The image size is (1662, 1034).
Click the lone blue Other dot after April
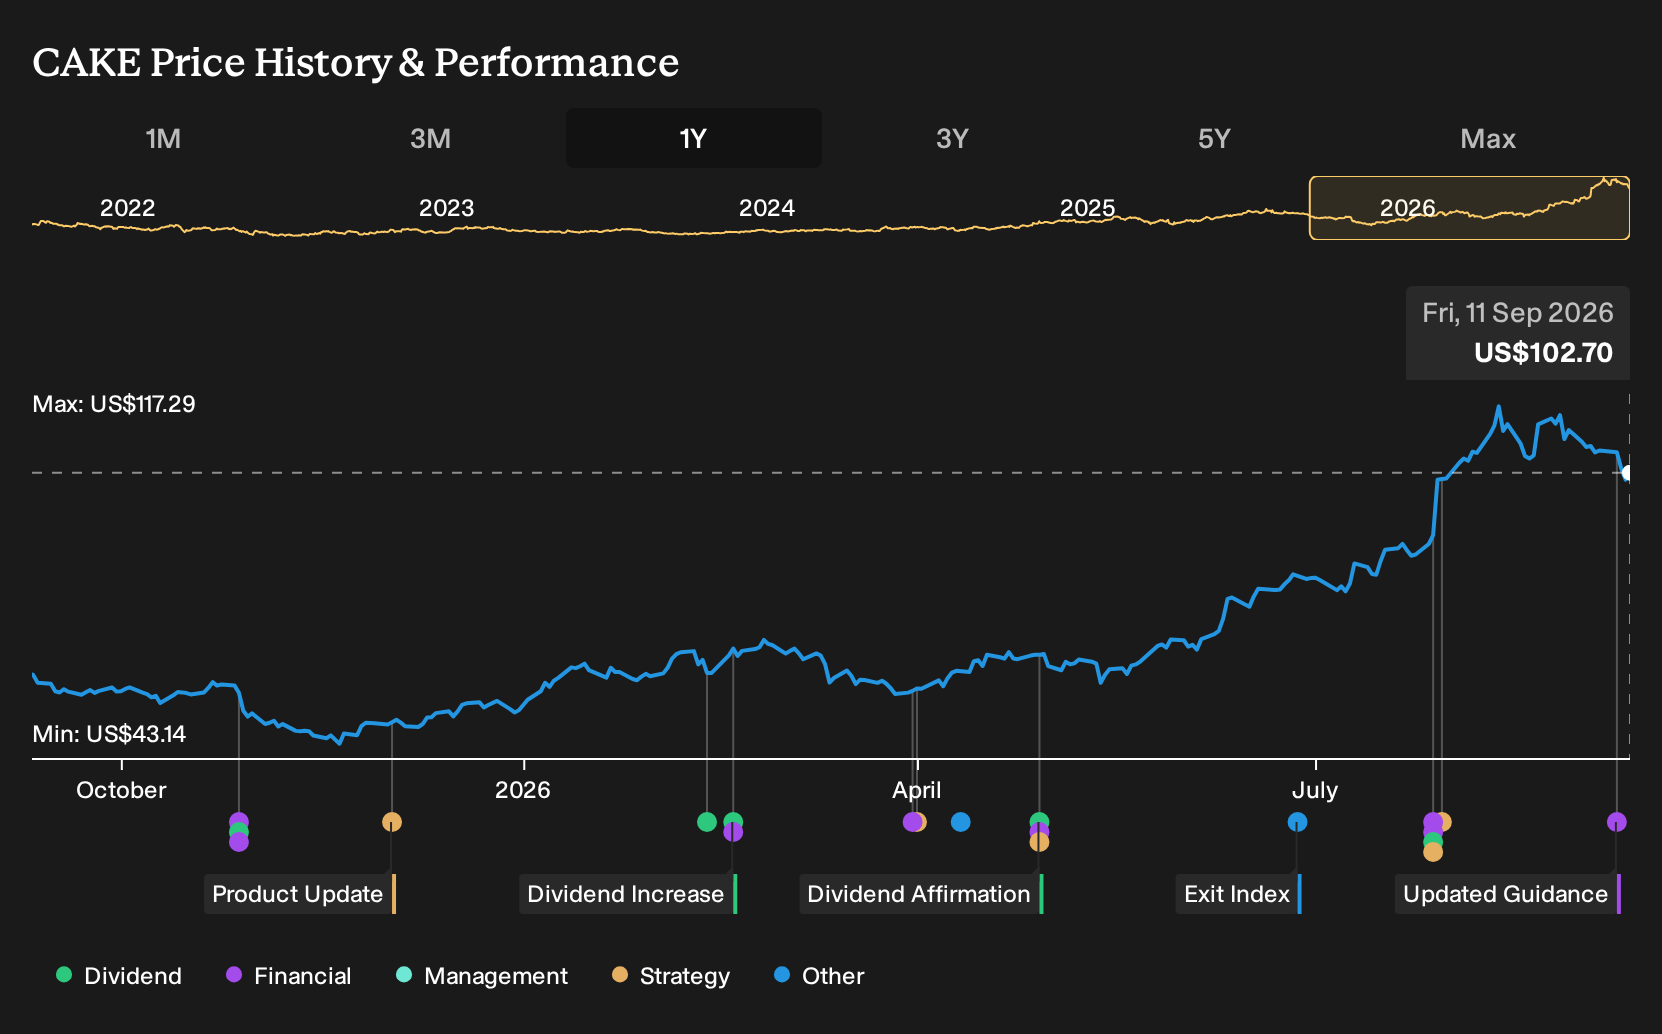(x=961, y=822)
